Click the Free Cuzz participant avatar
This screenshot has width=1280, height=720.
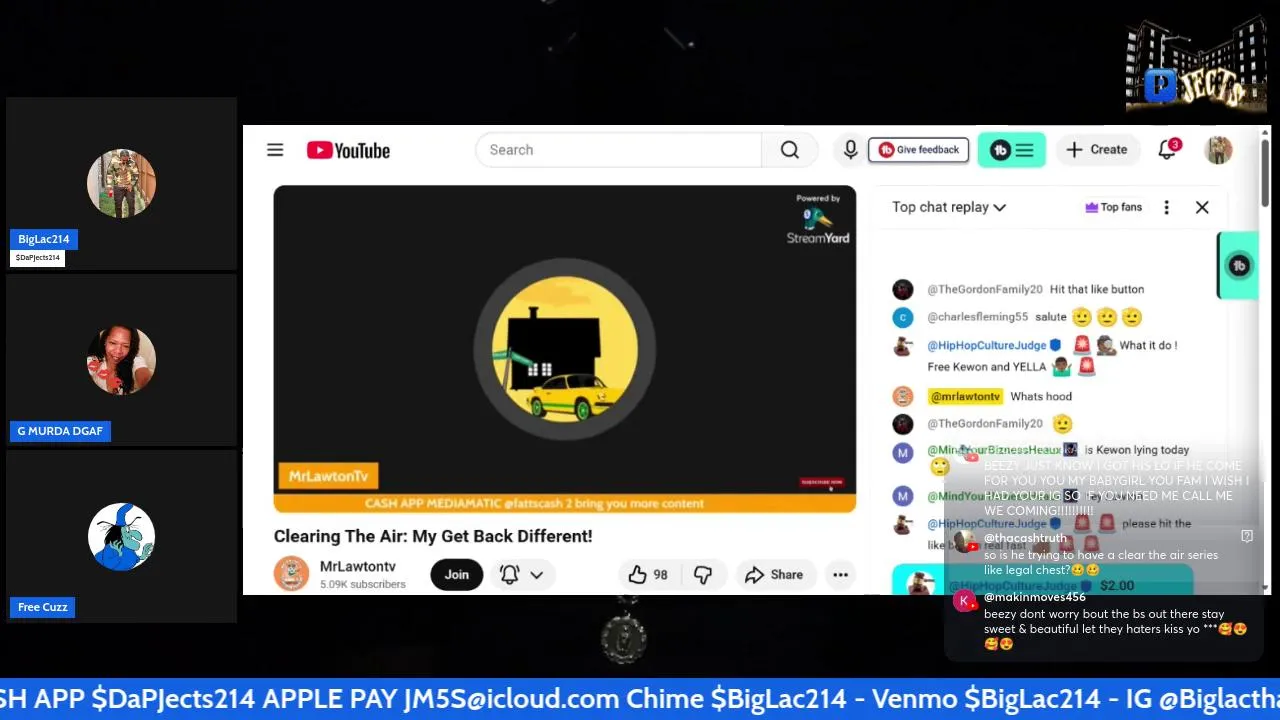pos(121,536)
